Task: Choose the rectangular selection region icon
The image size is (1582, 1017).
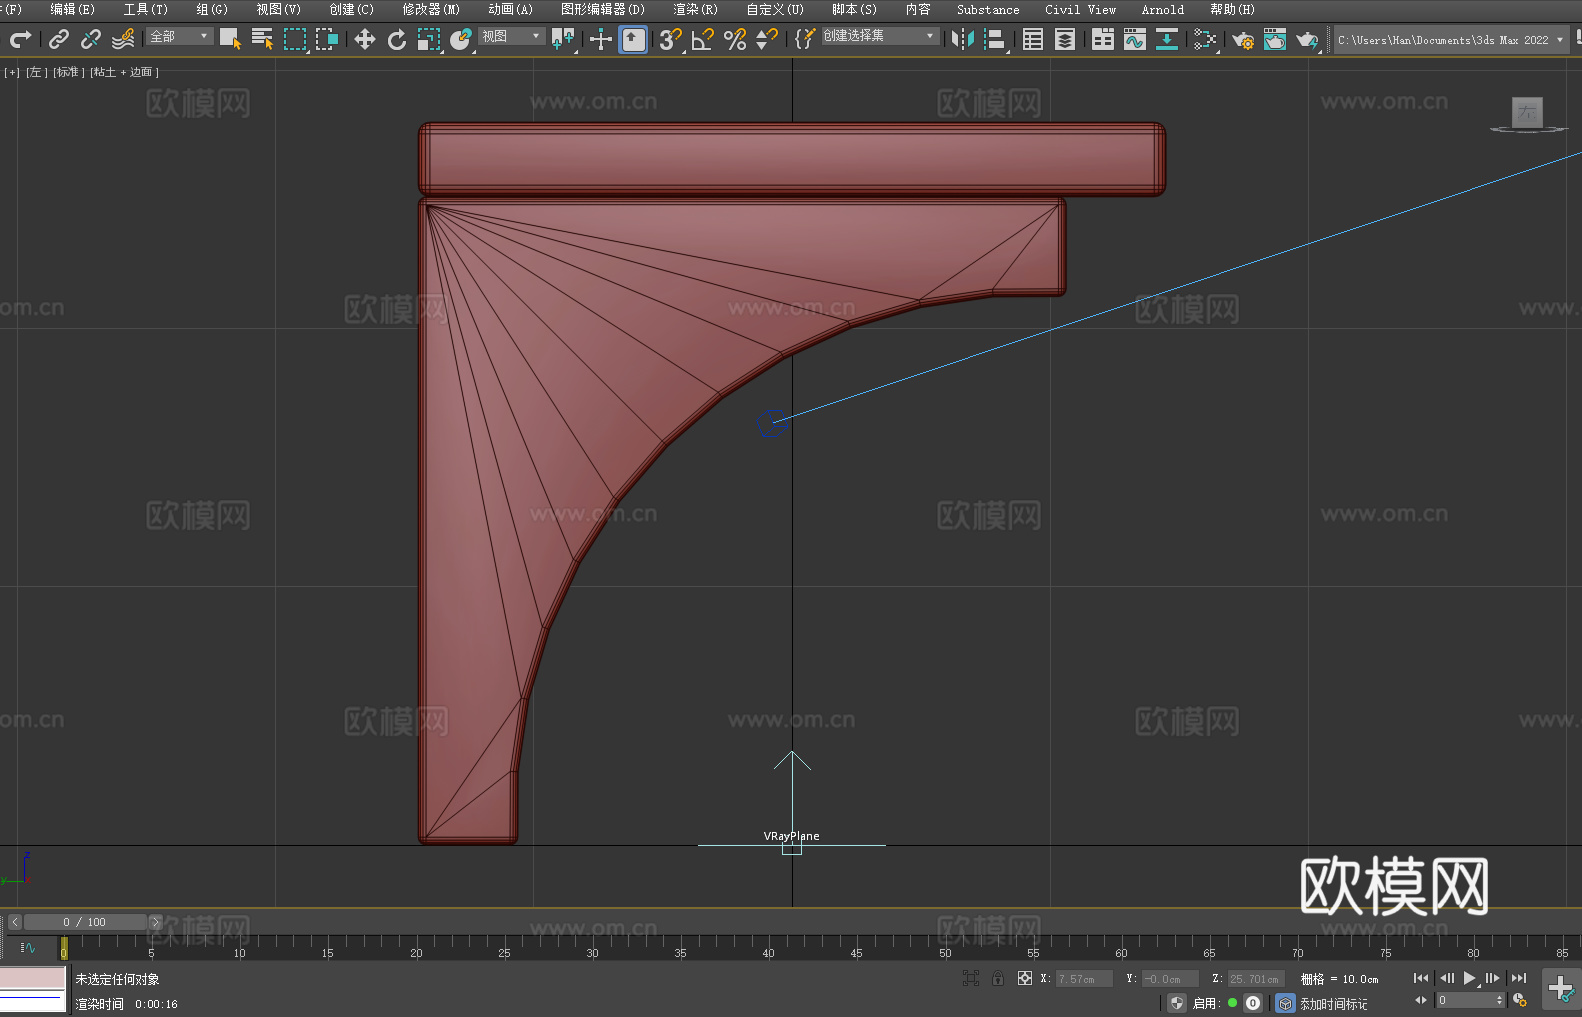Action: pyautogui.click(x=295, y=39)
